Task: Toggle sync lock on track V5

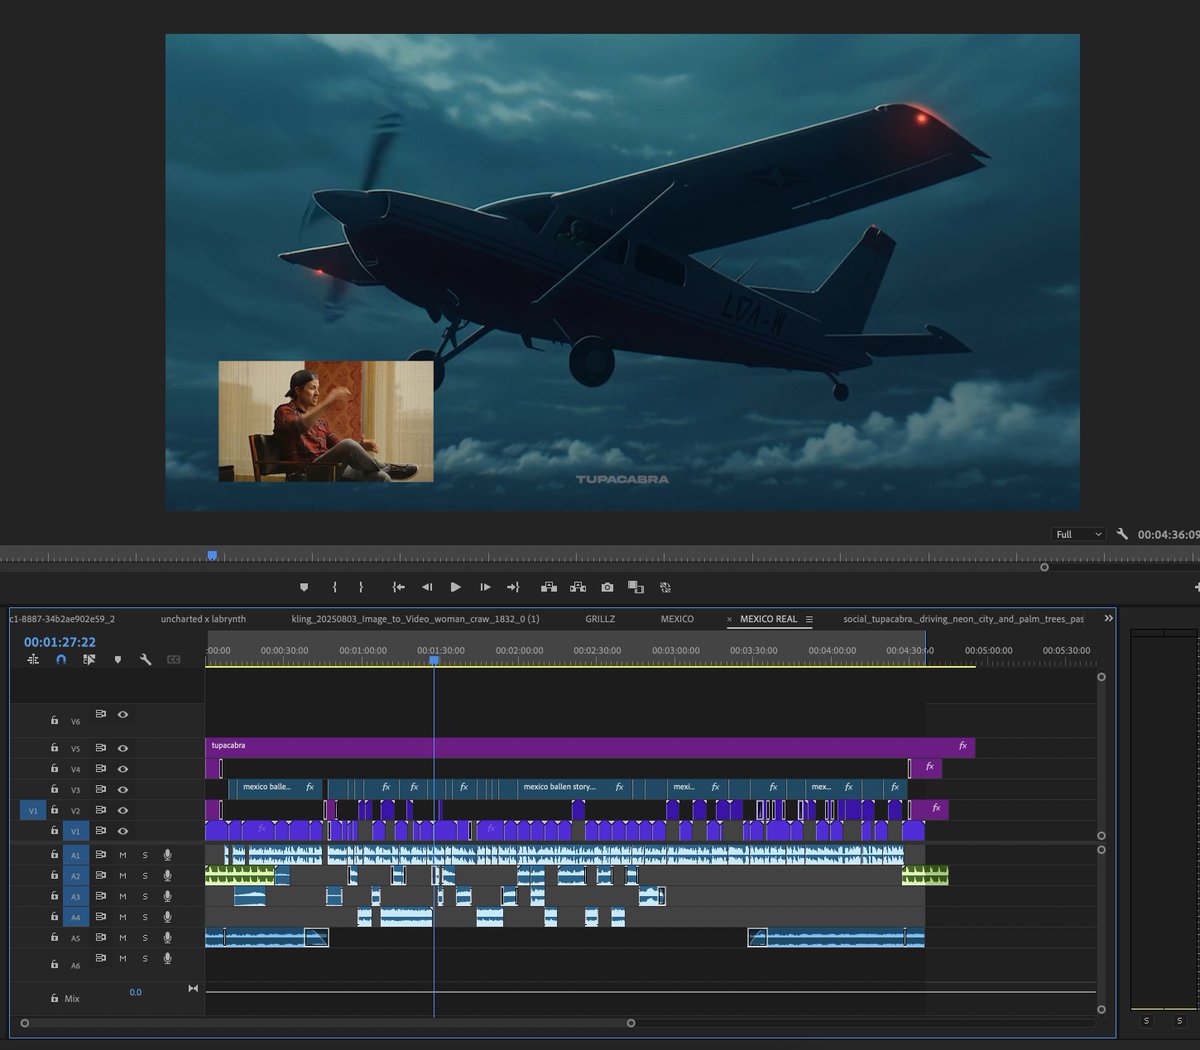Action: coord(101,748)
